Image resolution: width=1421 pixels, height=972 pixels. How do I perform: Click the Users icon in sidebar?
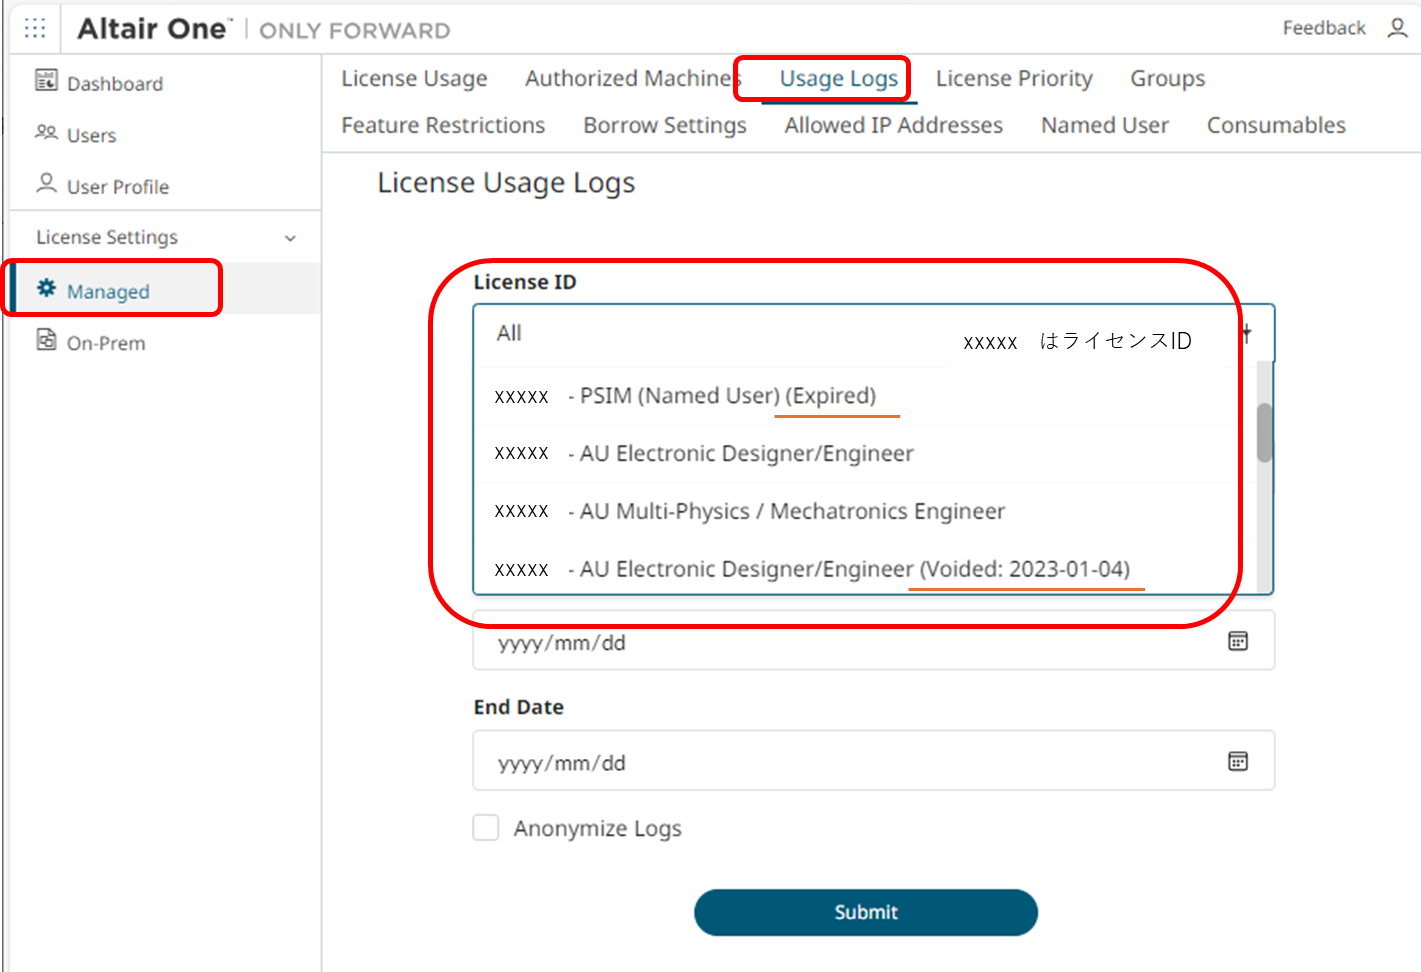tap(46, 133)
